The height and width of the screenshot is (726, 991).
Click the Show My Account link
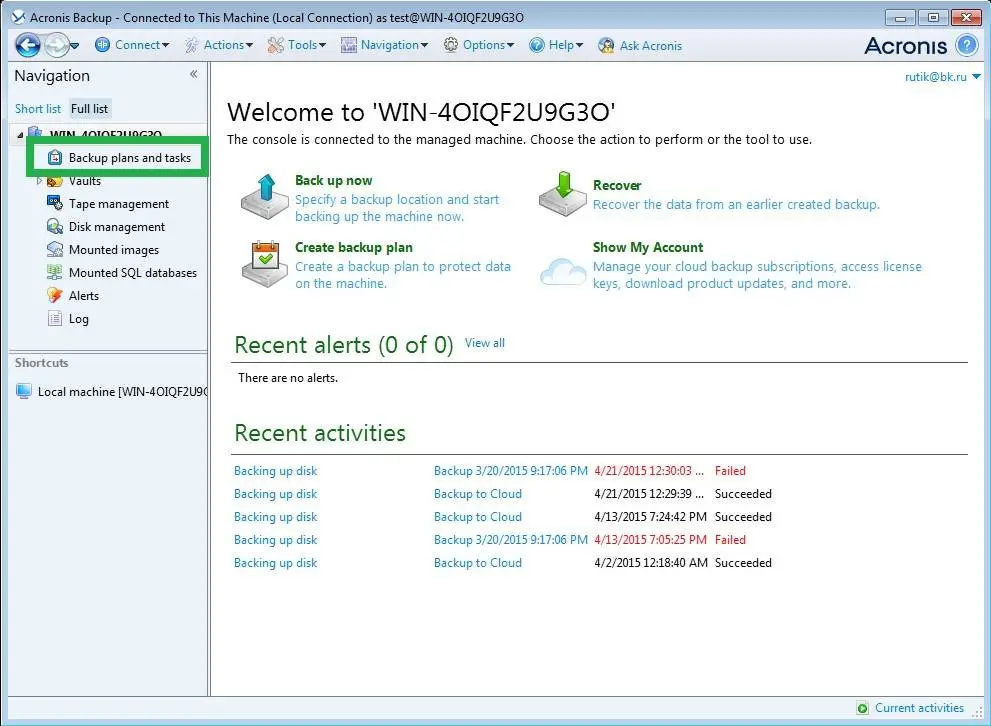click(648, 247)
